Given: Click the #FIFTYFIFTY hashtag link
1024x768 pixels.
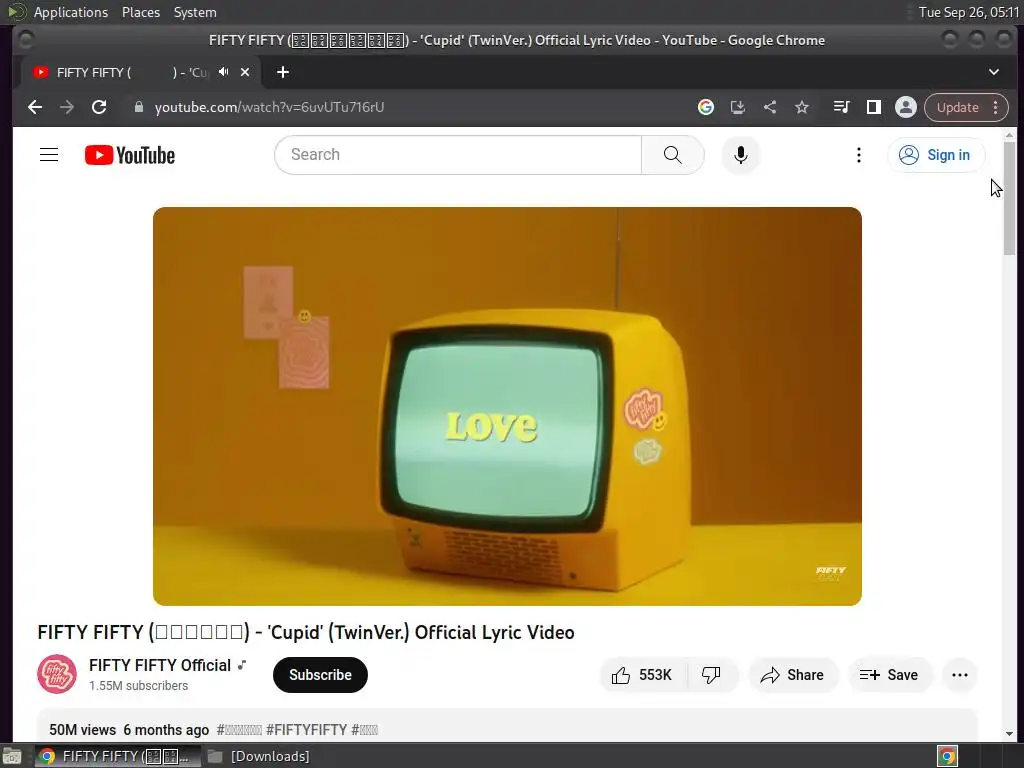Looking at the screenshot, I should (x=306, y=729).
